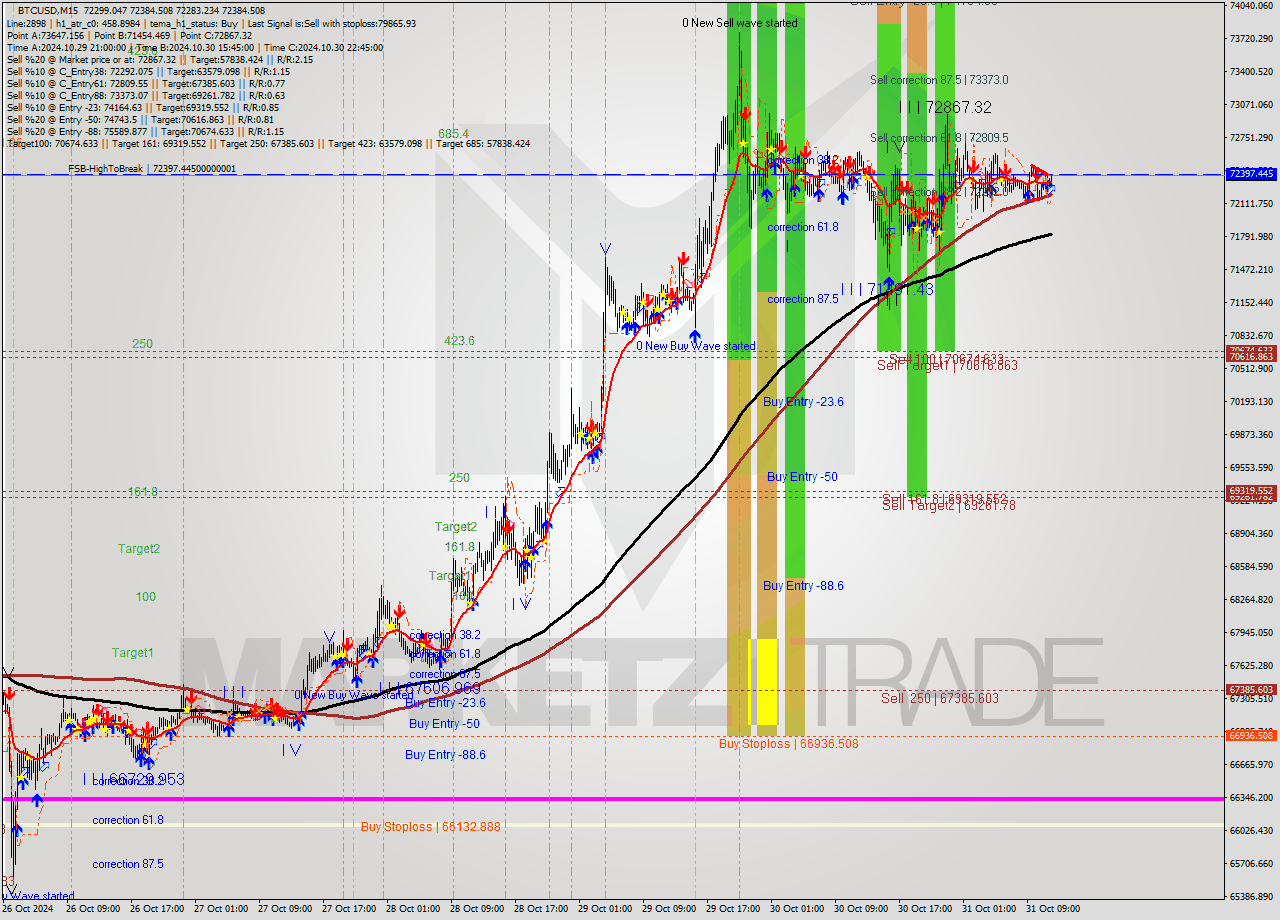Click the green 'Target1' label on left

point(132,652)
